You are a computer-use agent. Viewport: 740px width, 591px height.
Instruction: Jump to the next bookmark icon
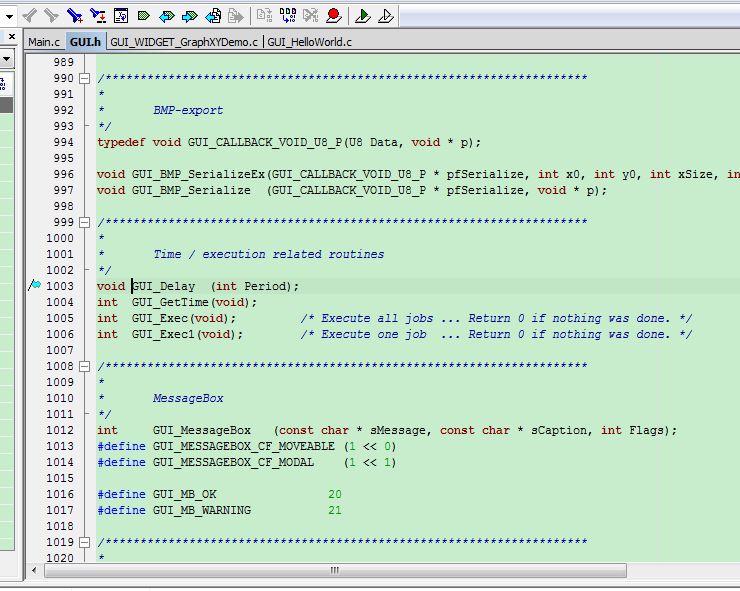(190, 17)
